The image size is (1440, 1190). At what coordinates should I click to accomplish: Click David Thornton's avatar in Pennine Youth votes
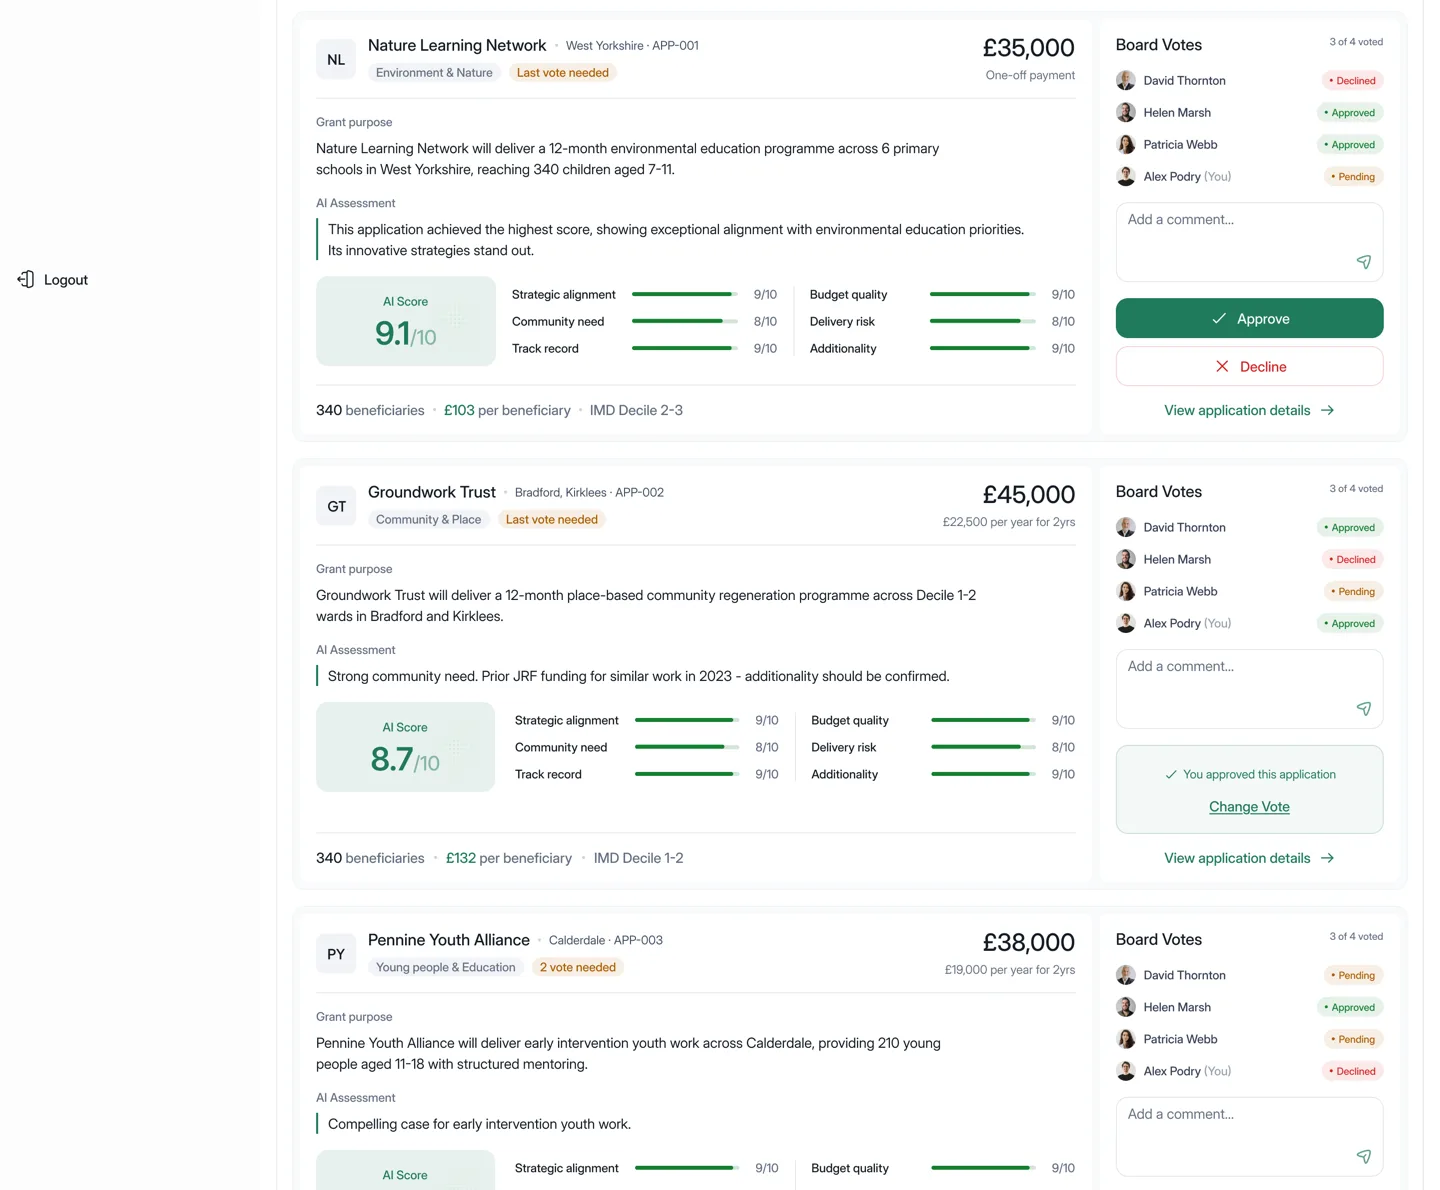(x=1126, y=975)
